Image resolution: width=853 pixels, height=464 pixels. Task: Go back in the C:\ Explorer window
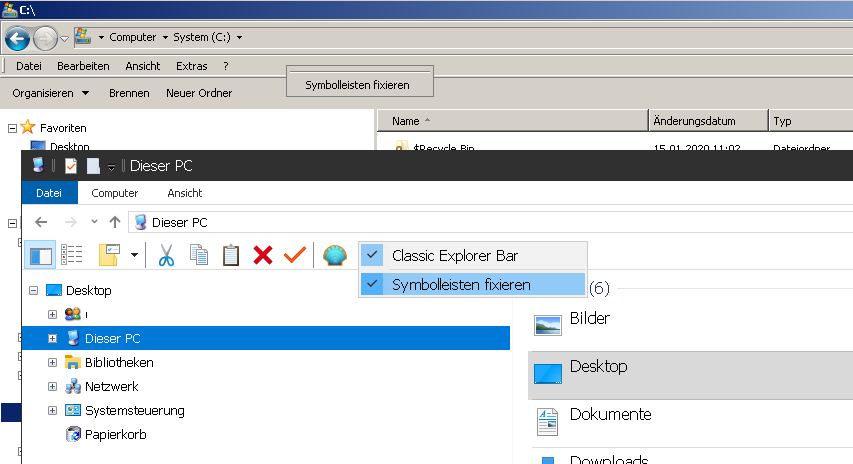coord(17,39)
